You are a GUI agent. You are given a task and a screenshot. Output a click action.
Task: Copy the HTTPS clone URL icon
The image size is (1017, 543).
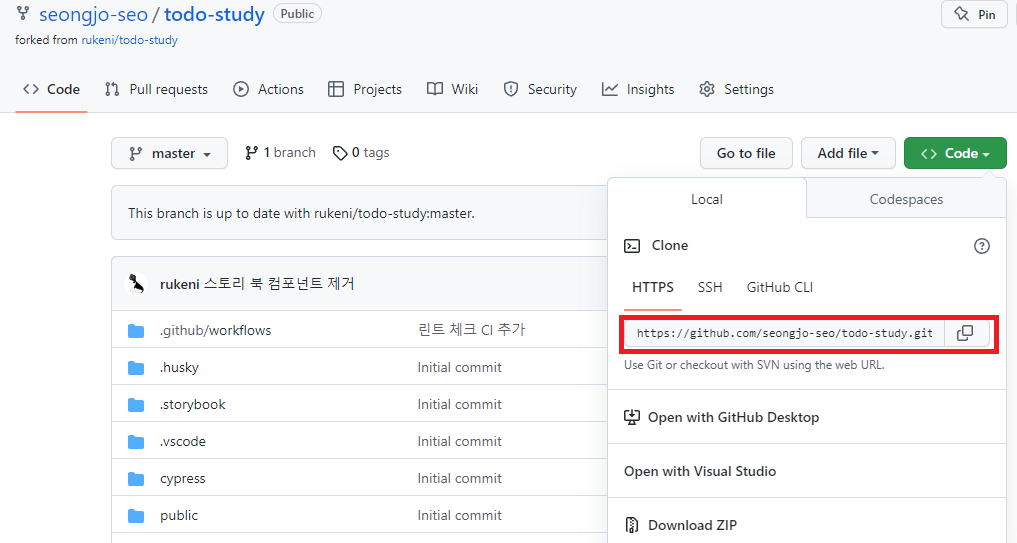tap(965, 333)
